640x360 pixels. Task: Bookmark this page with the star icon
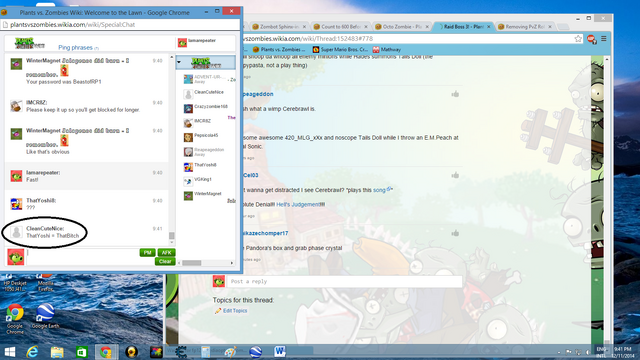coord(578,39)
